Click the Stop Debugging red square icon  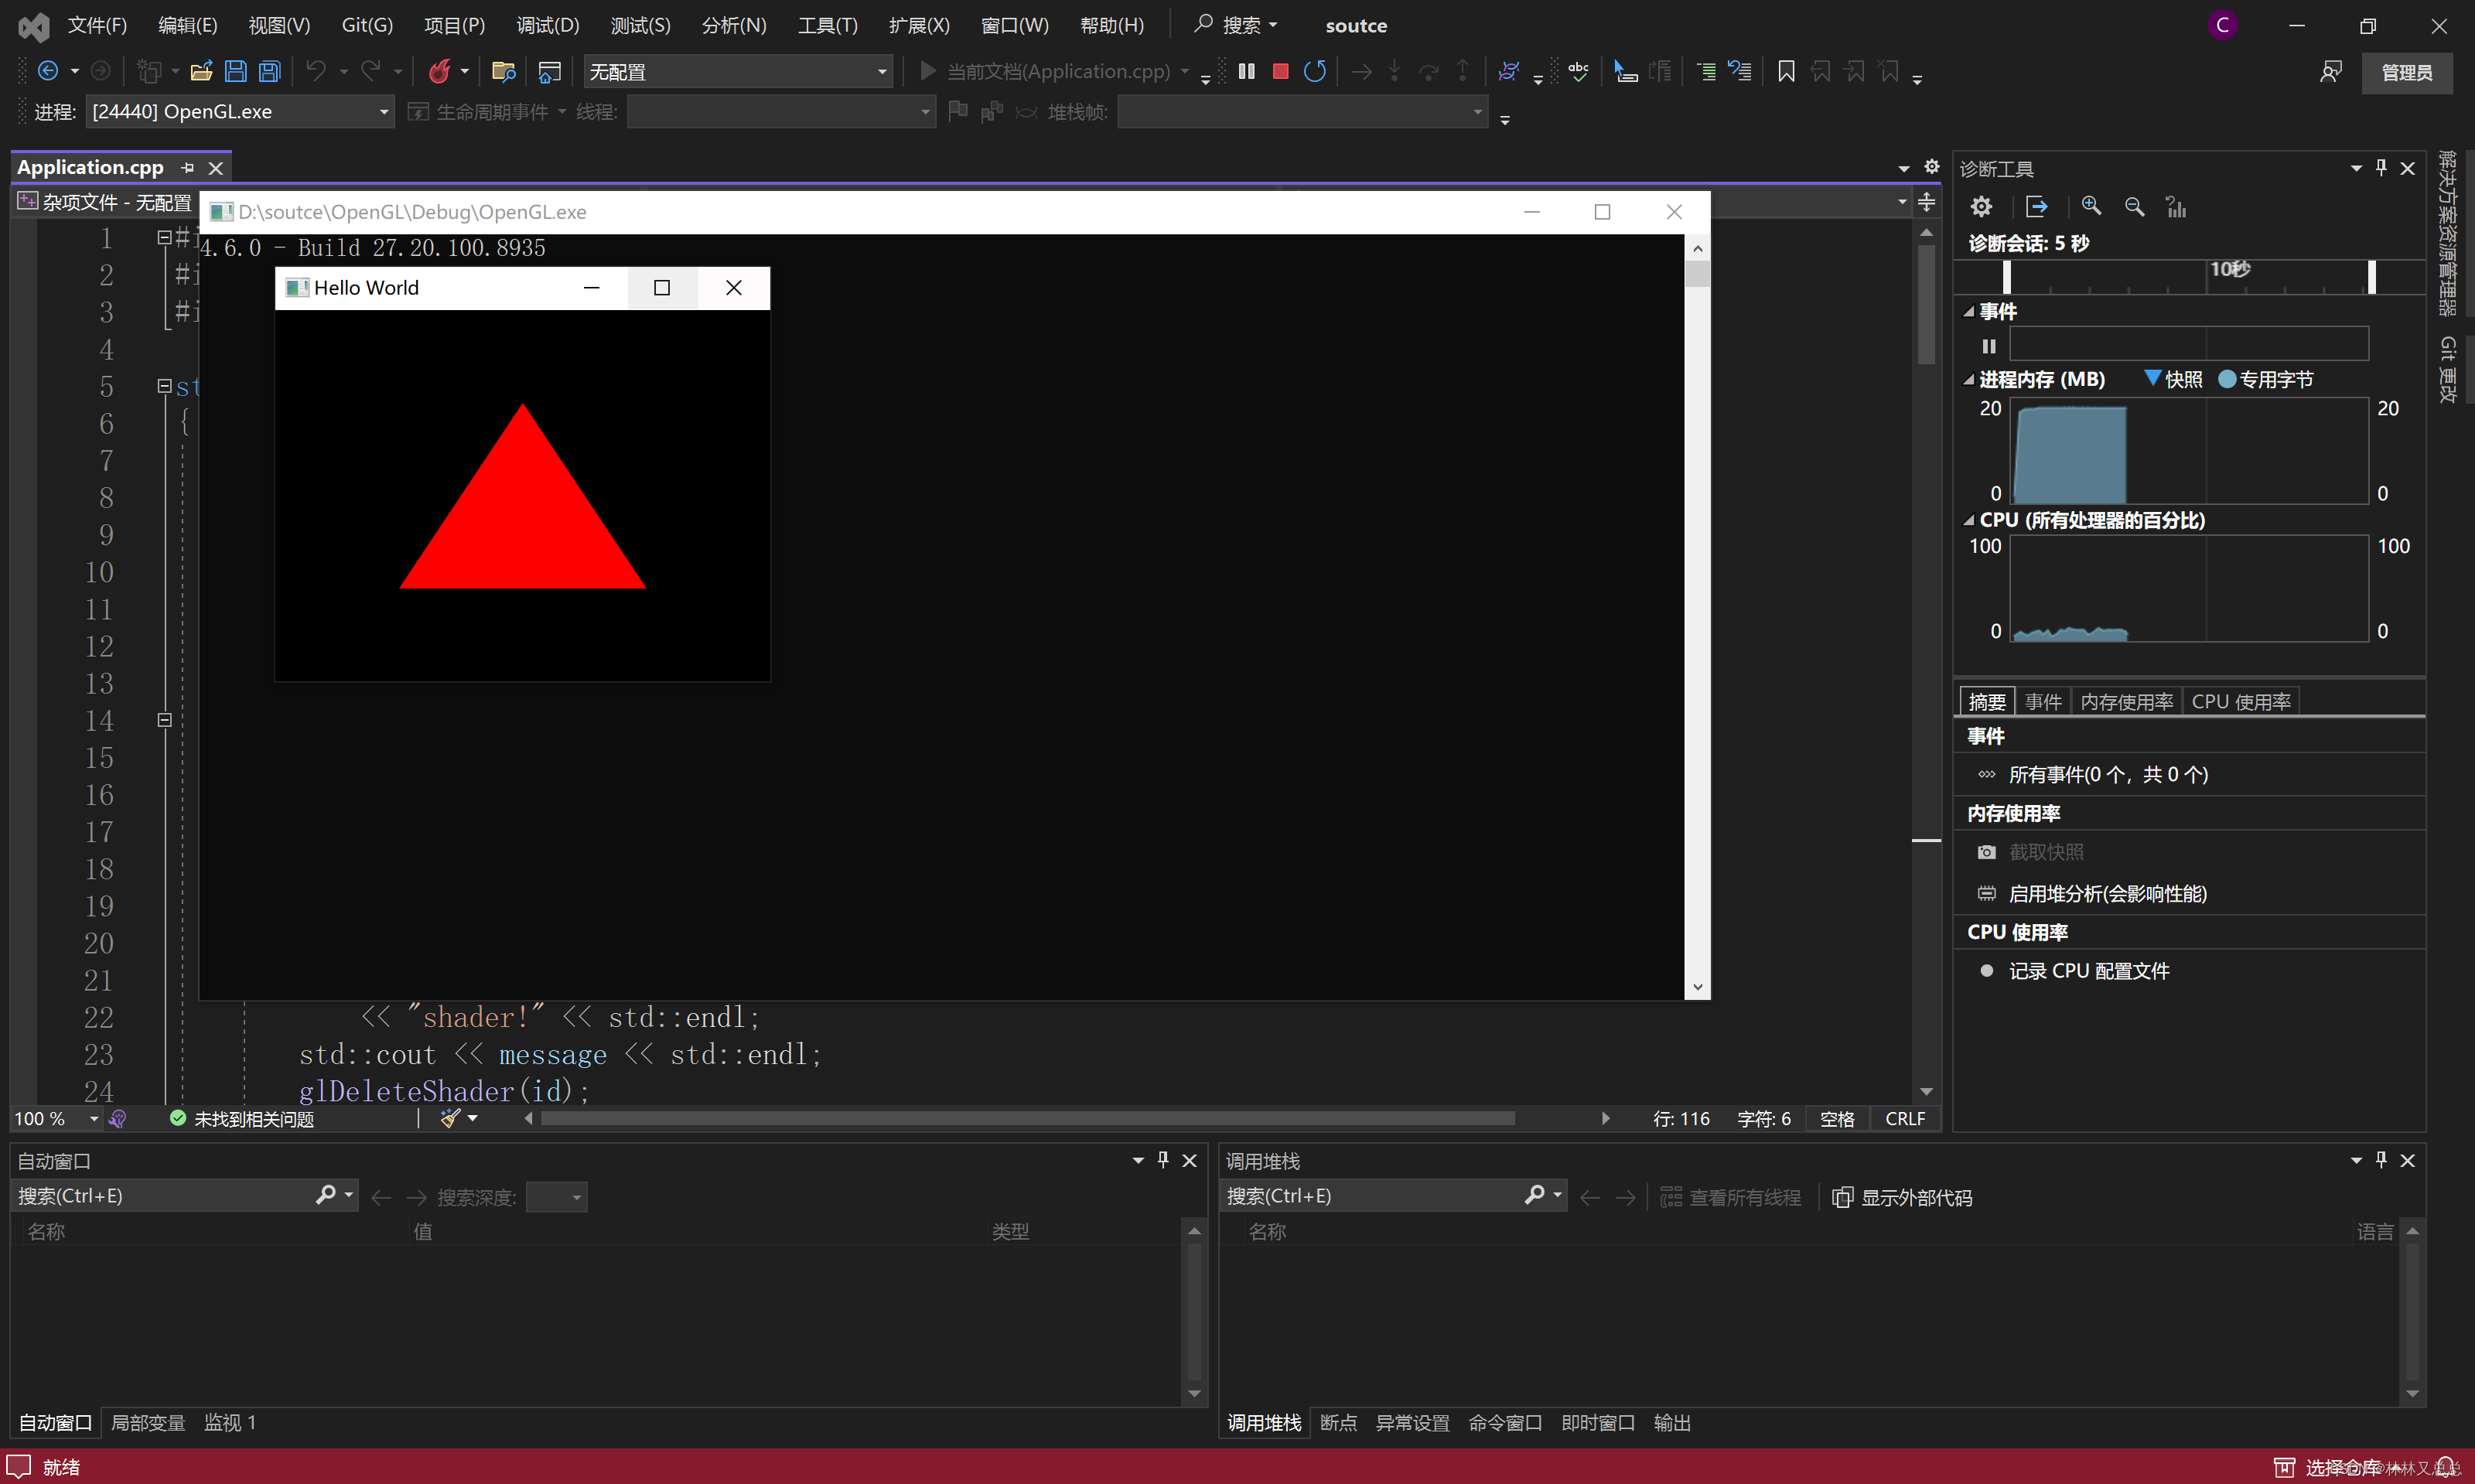tap(1280, 71)
